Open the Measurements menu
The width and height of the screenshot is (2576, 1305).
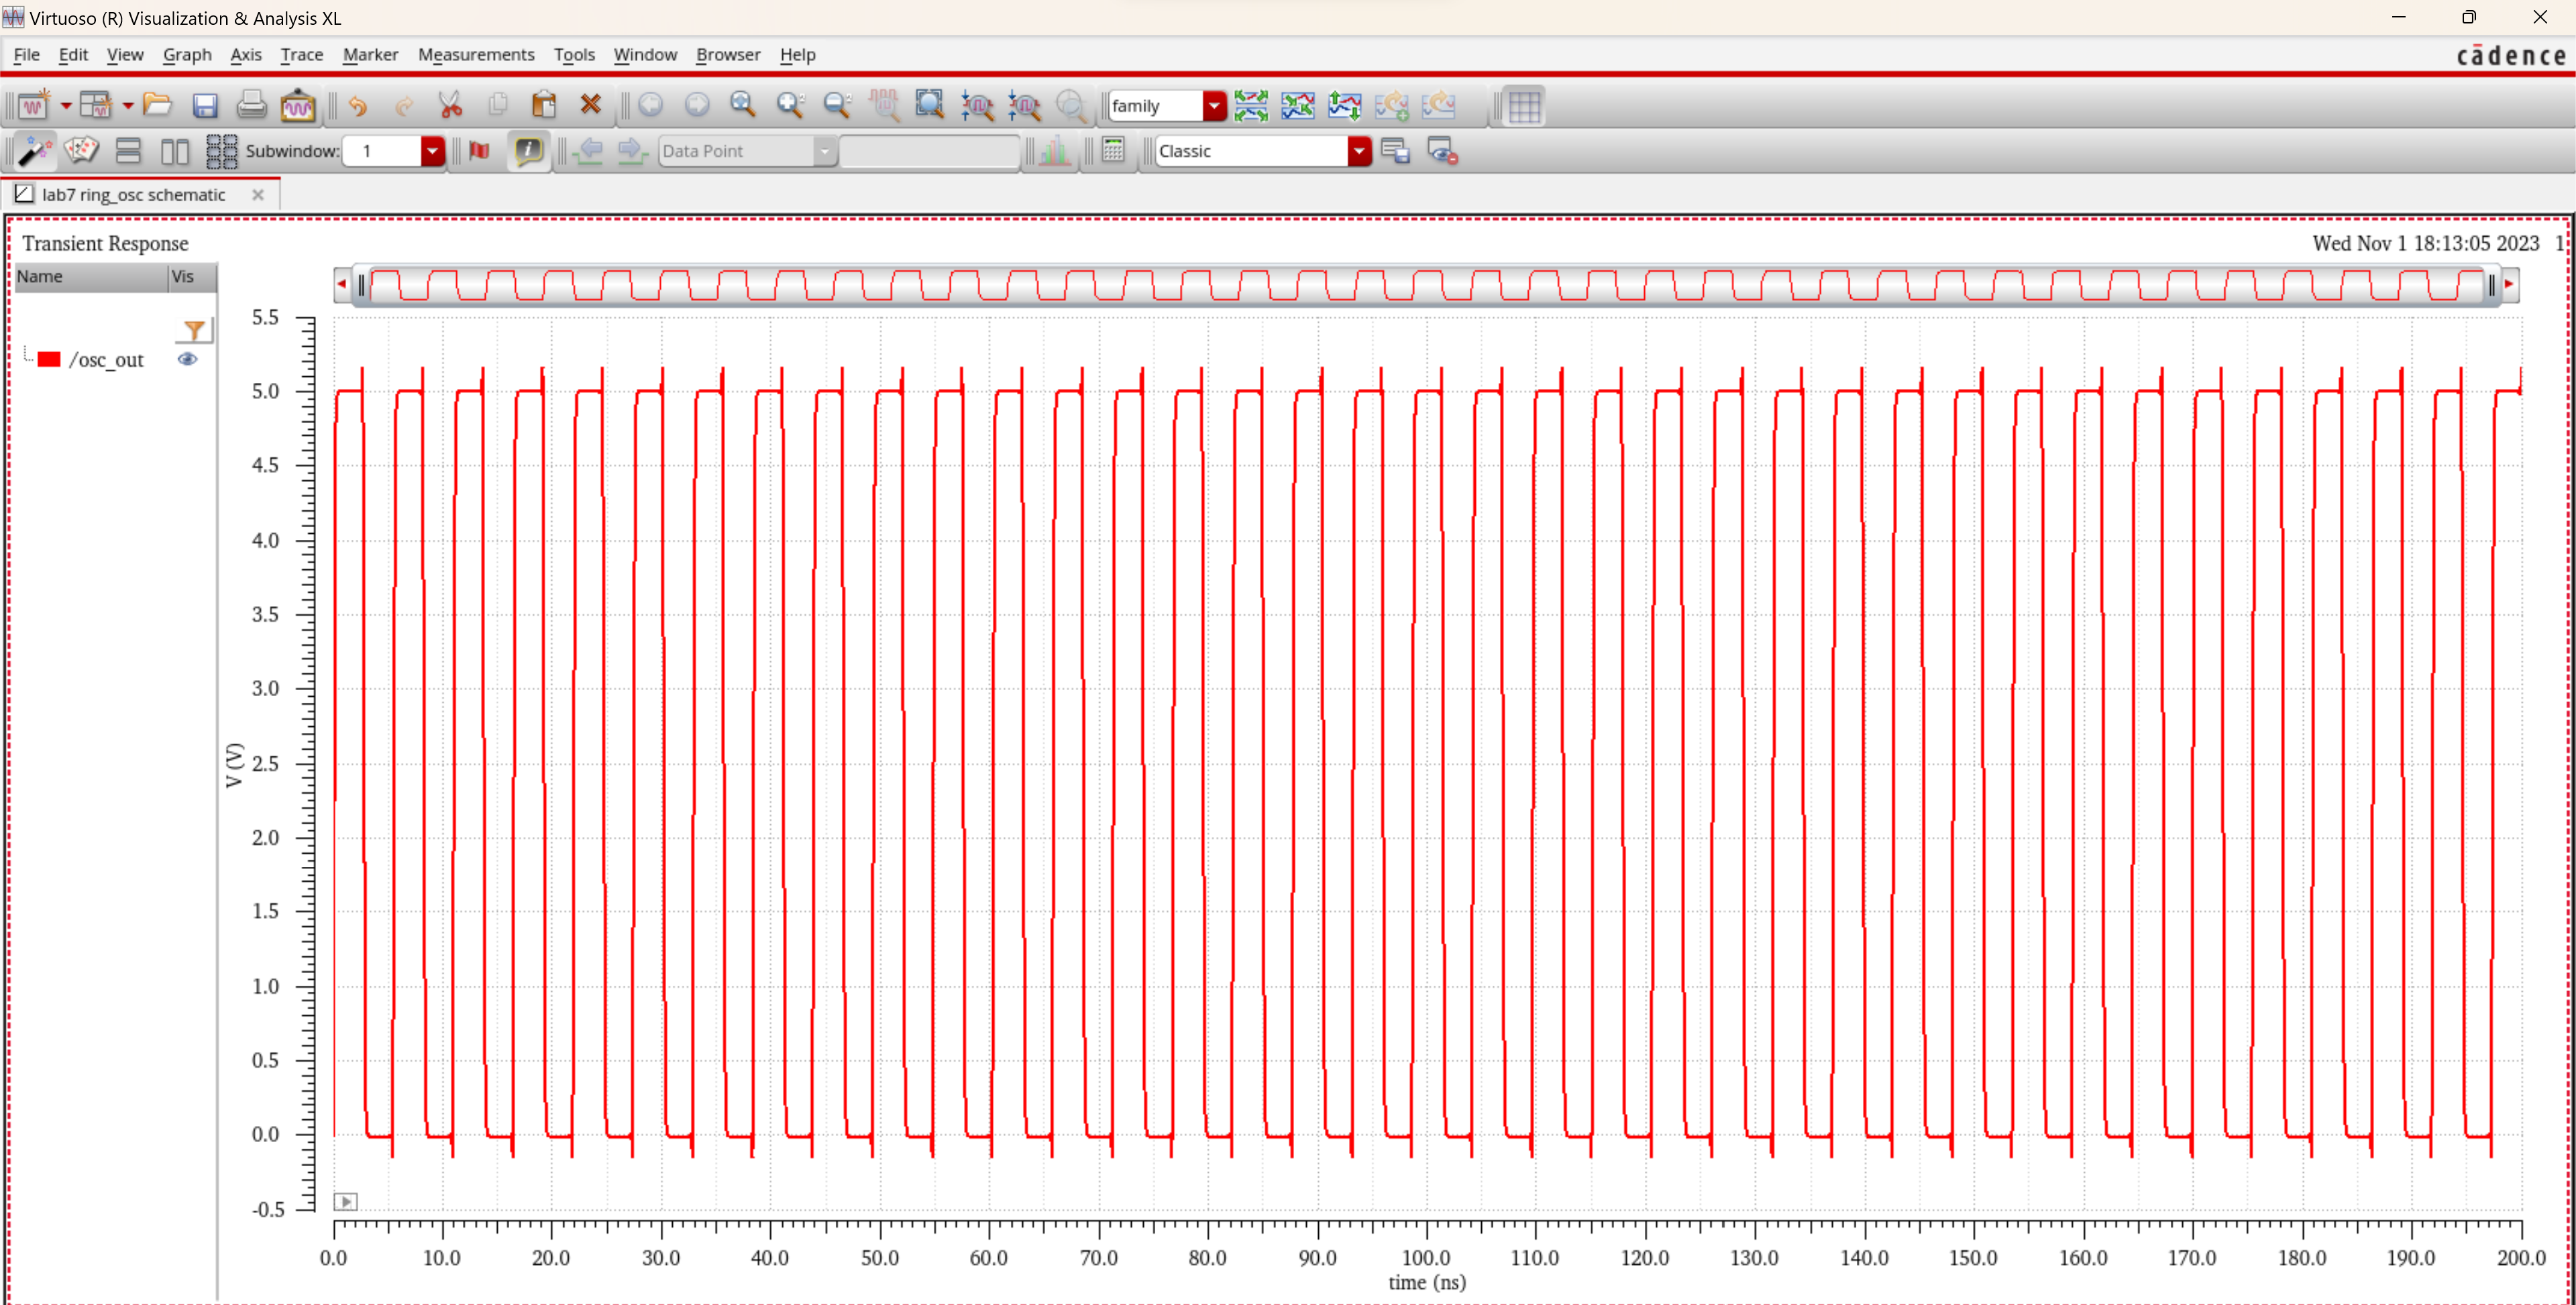(475, 55)
